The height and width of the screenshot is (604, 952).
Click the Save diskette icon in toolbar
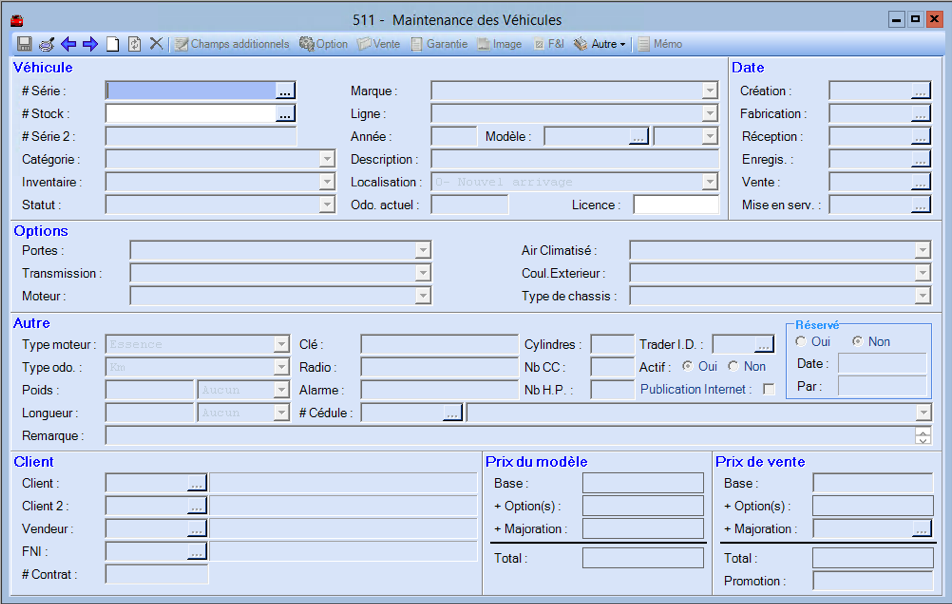(24, 44)
